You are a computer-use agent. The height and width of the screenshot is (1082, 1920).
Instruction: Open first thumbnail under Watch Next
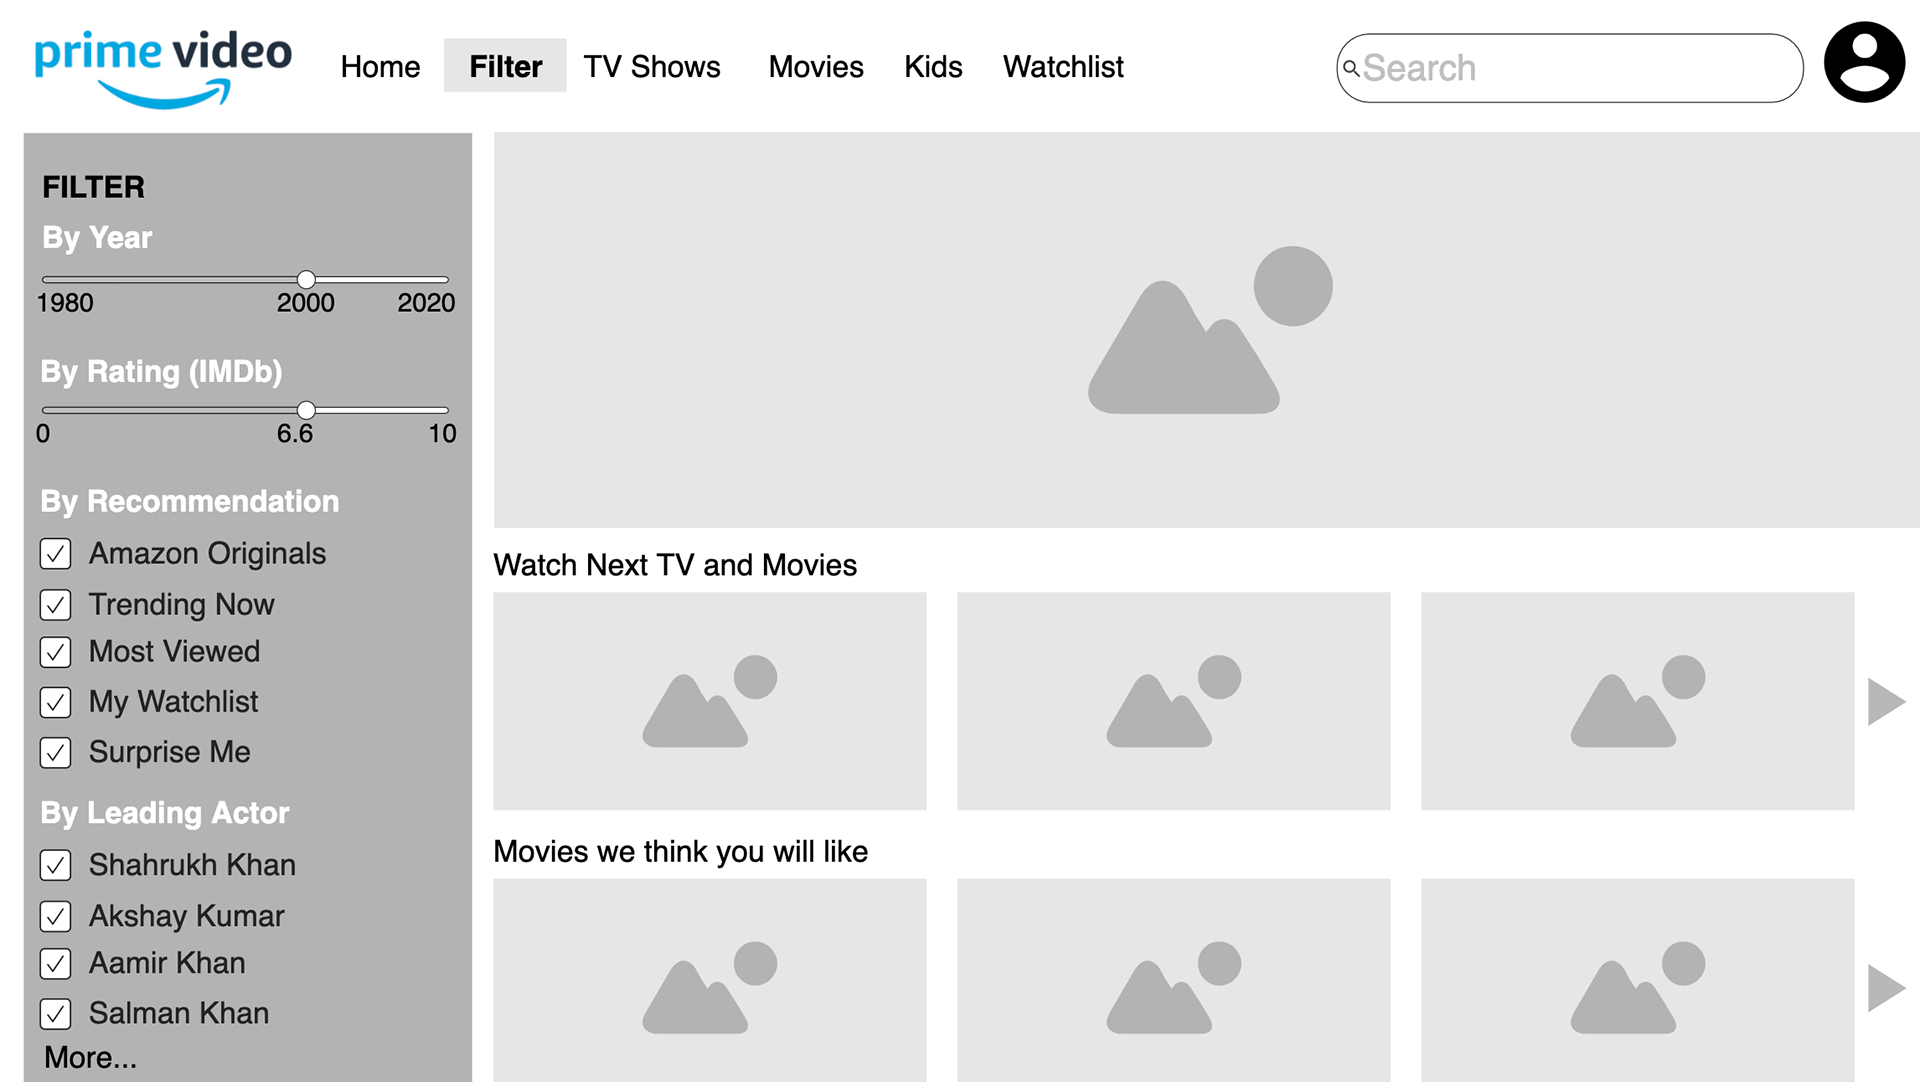pyautogui.click(x=709, y=701)
